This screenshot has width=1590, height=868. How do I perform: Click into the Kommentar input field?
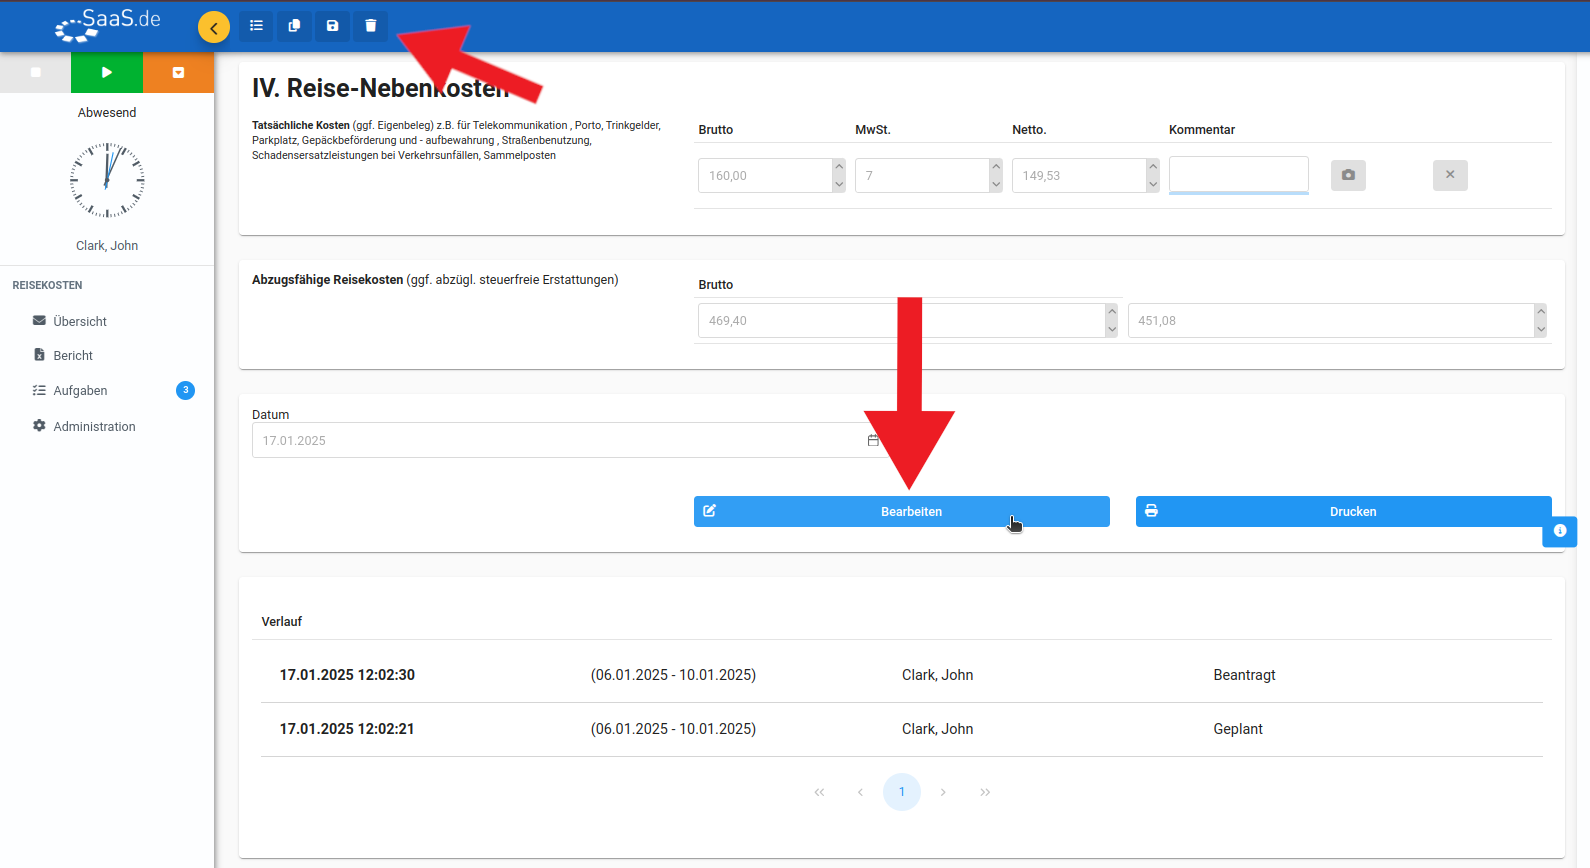coord(1239,175)
